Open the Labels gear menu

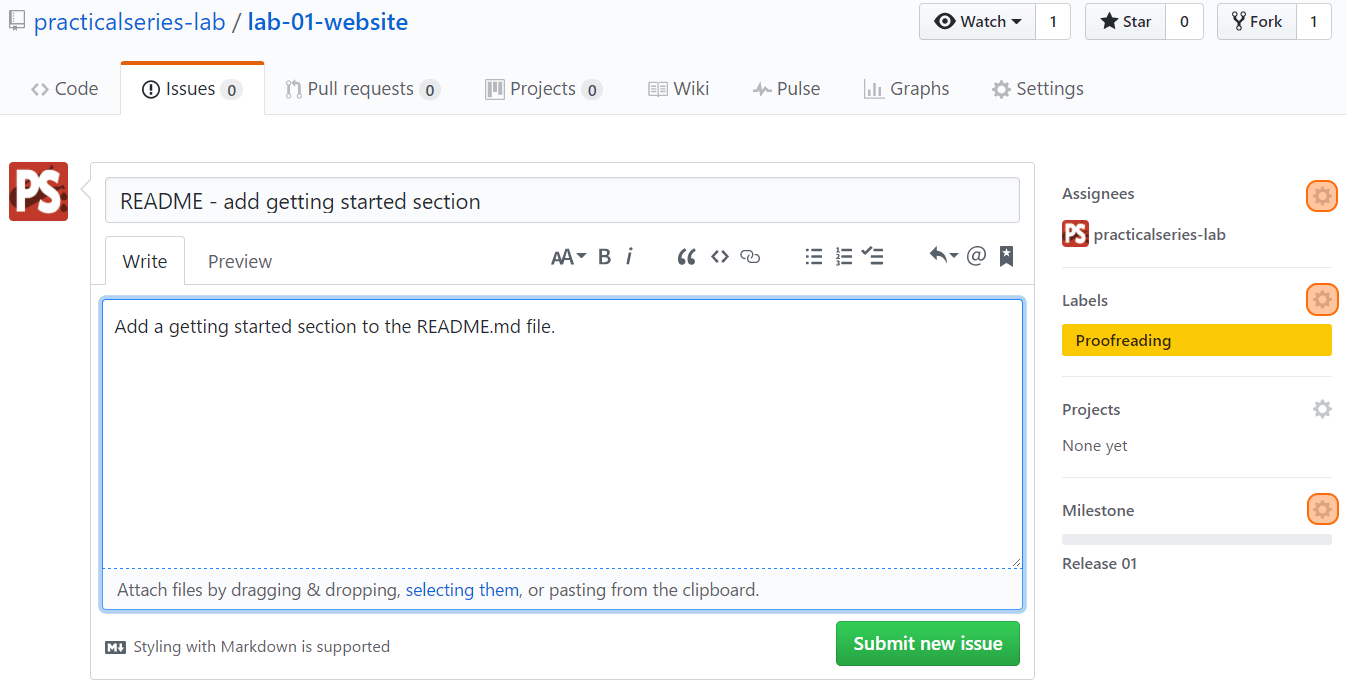click(x=1322, y=299)
